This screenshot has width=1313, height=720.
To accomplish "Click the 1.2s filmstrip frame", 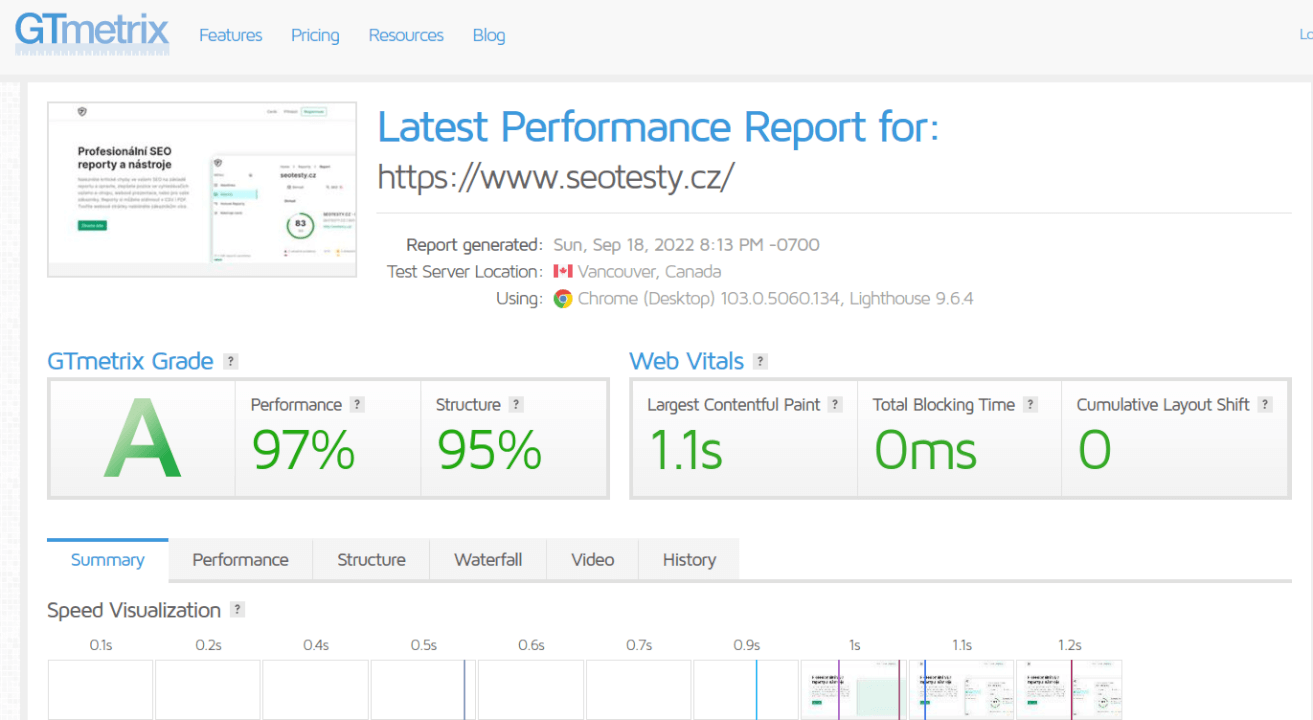I will click(x=1069, y=689).
